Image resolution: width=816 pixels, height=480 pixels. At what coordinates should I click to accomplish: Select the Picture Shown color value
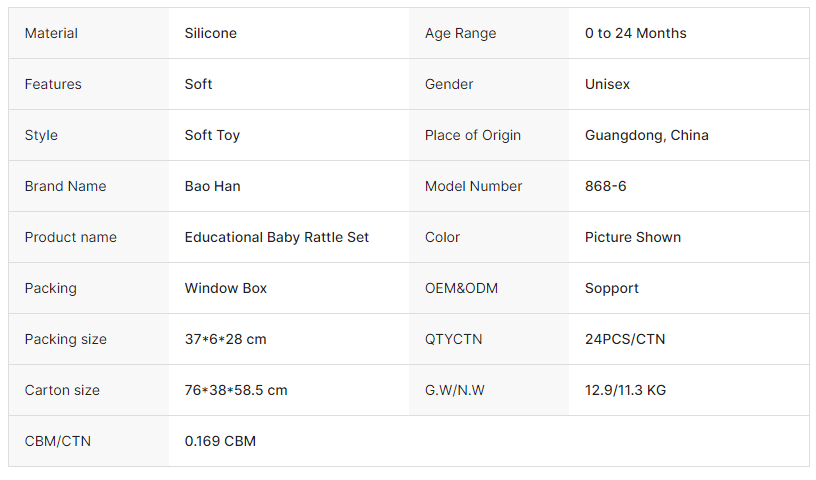[633, 237]
